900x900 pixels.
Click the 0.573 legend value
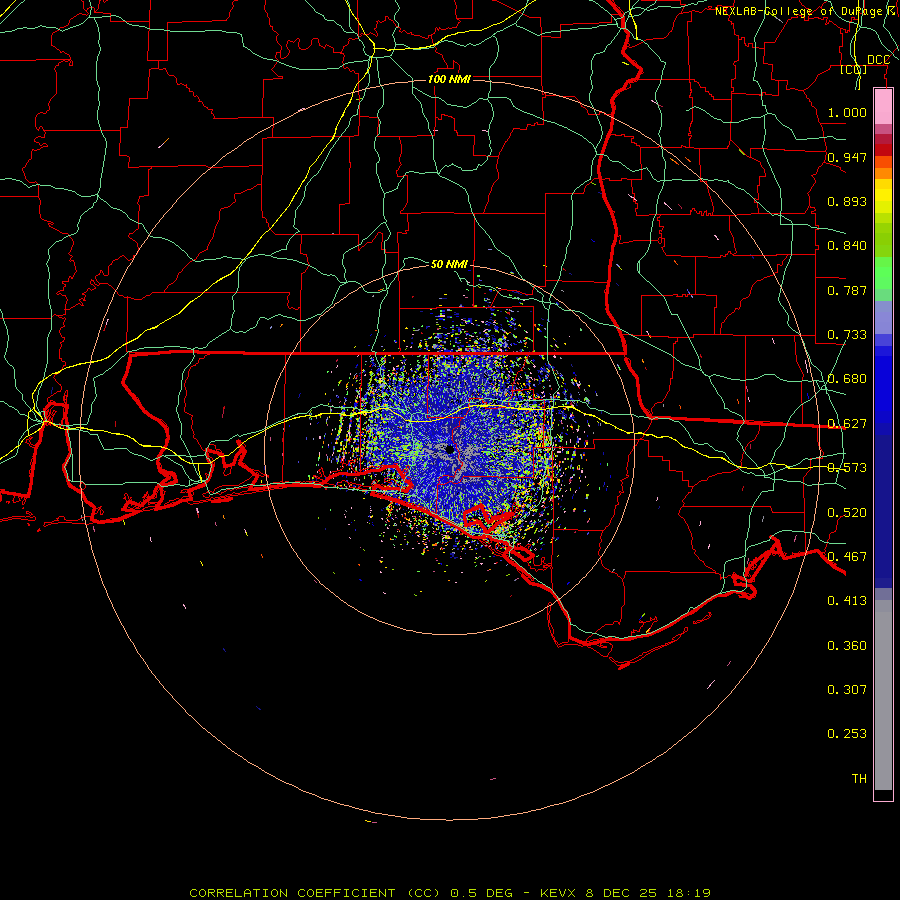(847, 468)
